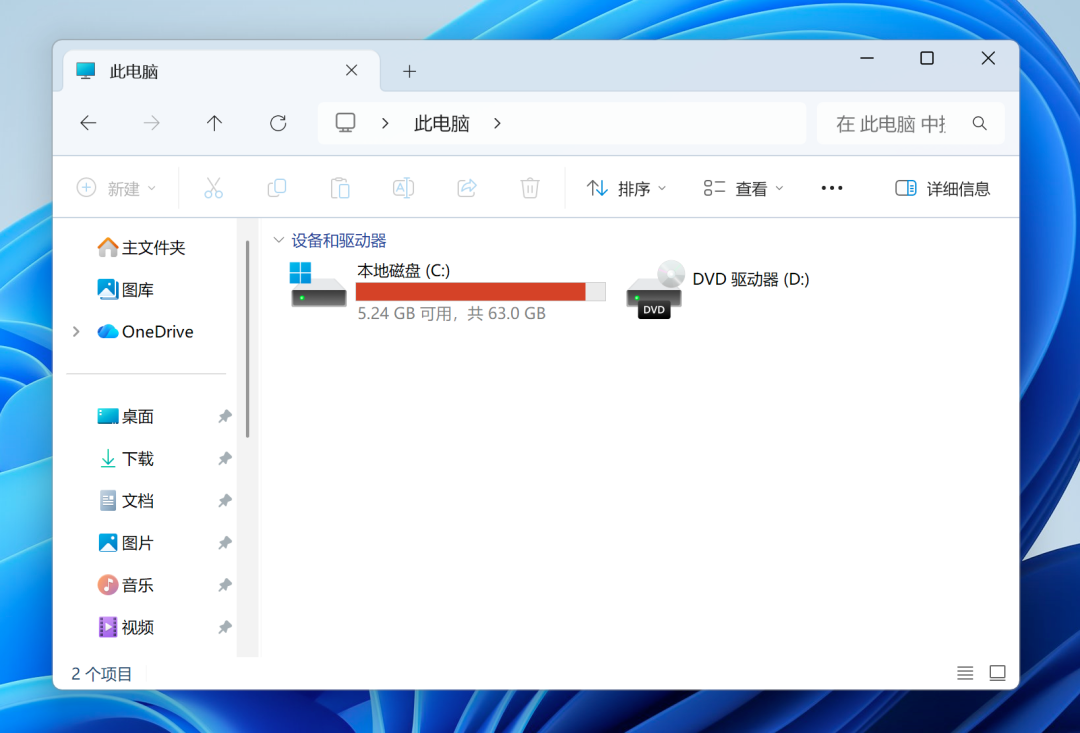Open the 排序 sort dropdown
Screen dimensions: 1080x733
(626, 188)
